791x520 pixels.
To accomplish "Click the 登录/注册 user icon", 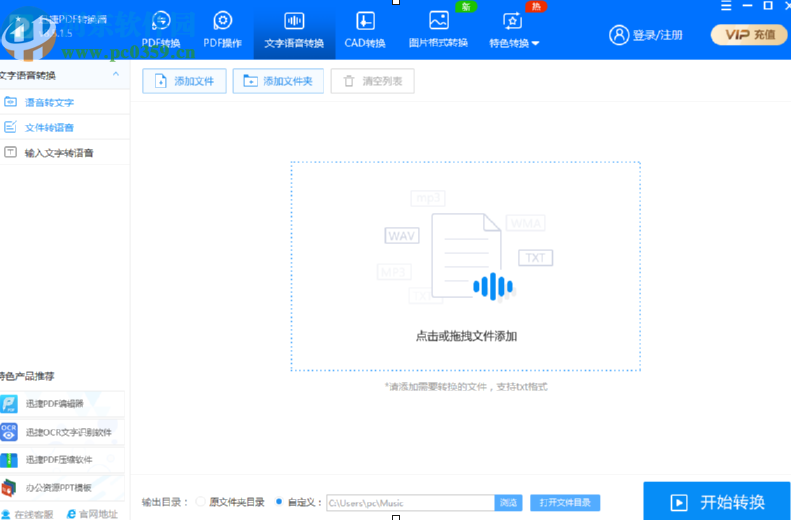I will pos(619,35).
